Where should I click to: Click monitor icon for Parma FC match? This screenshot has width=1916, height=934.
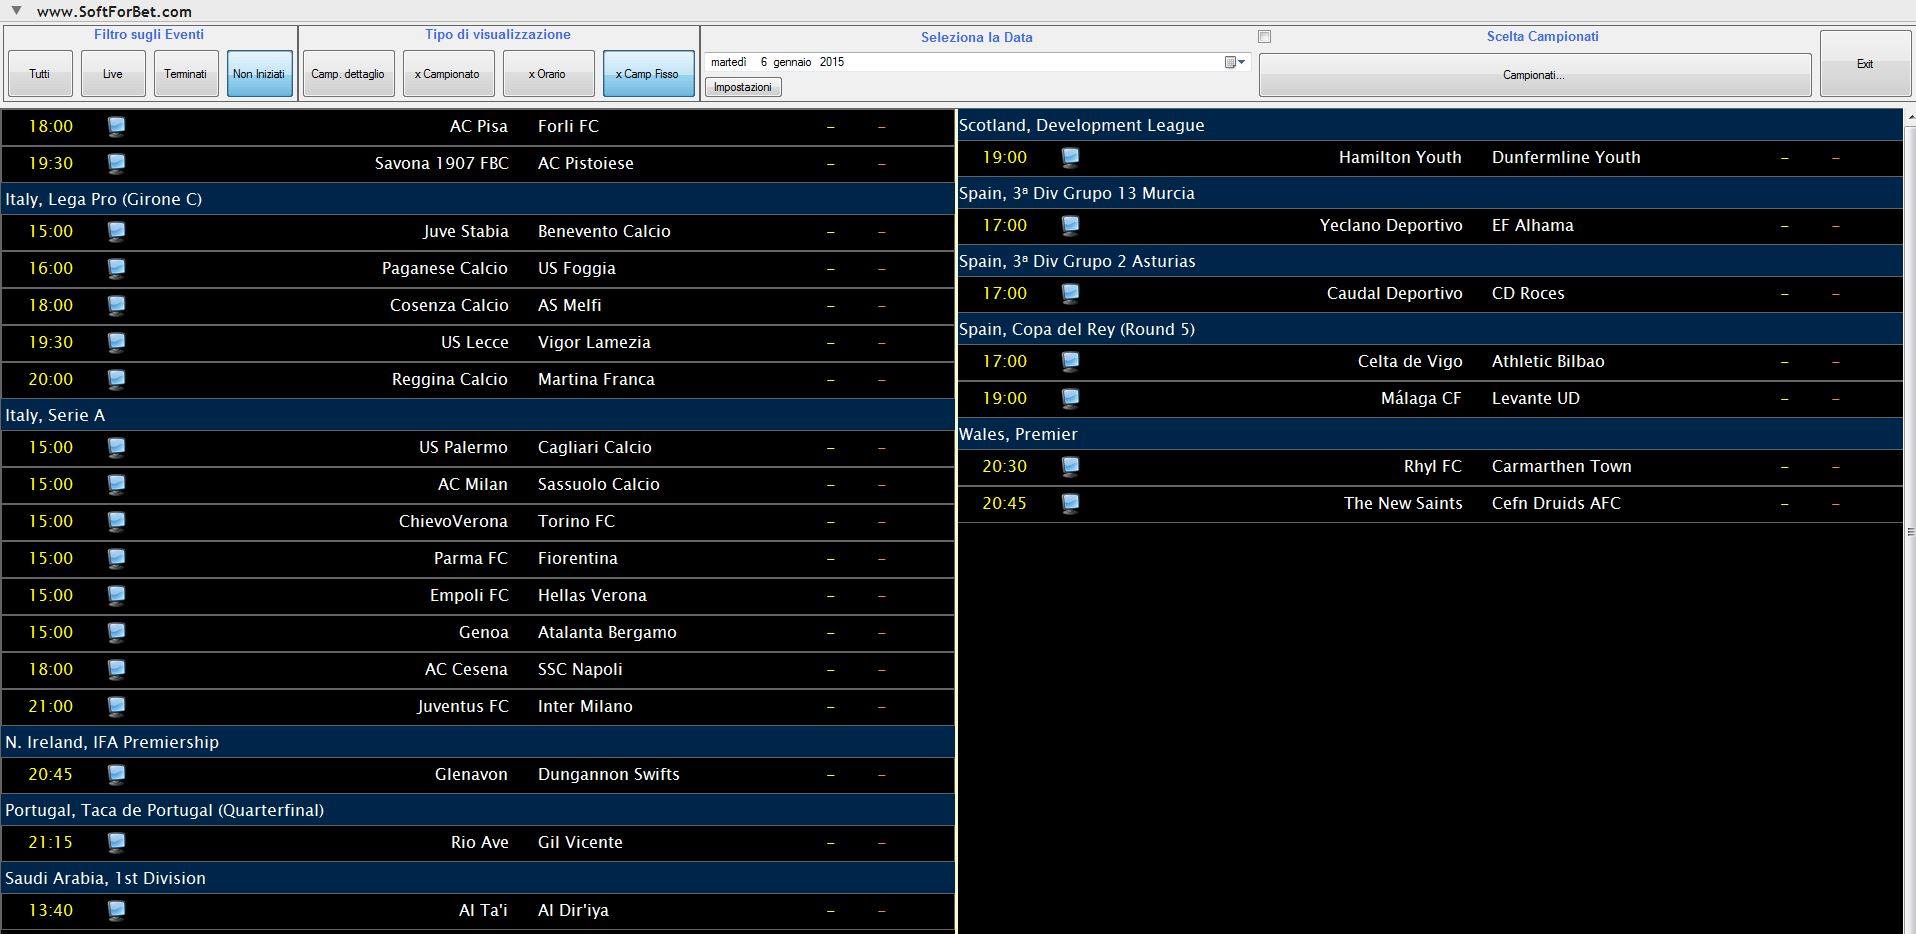tap(116, 558)
